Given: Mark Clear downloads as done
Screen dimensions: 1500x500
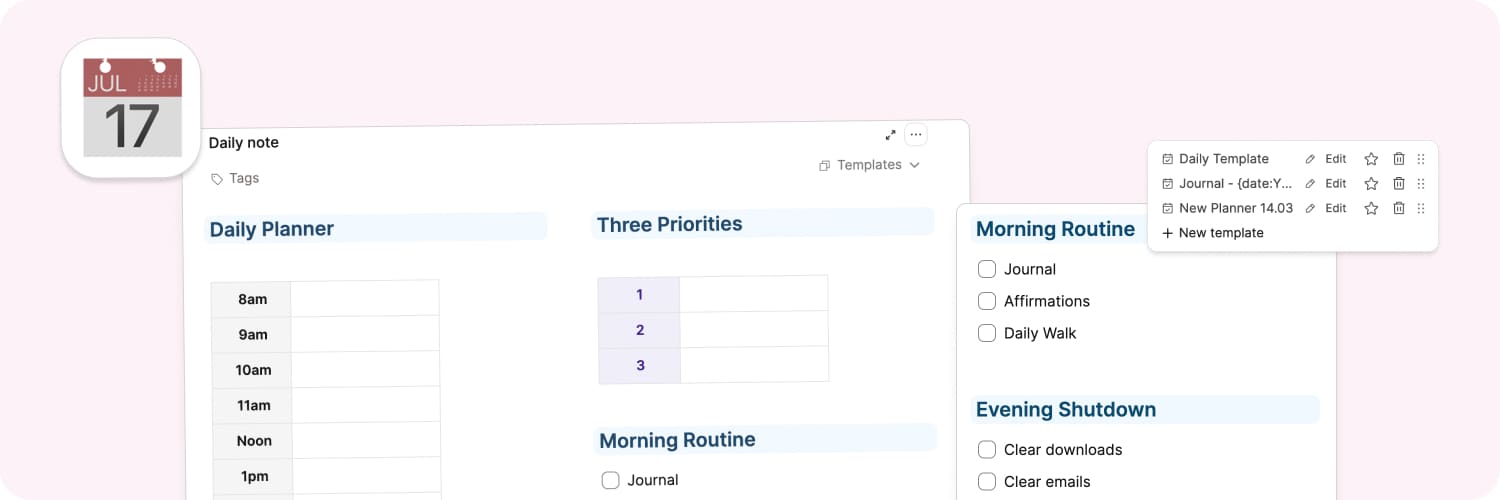Looking at the screenshot, I should [987, 450].
